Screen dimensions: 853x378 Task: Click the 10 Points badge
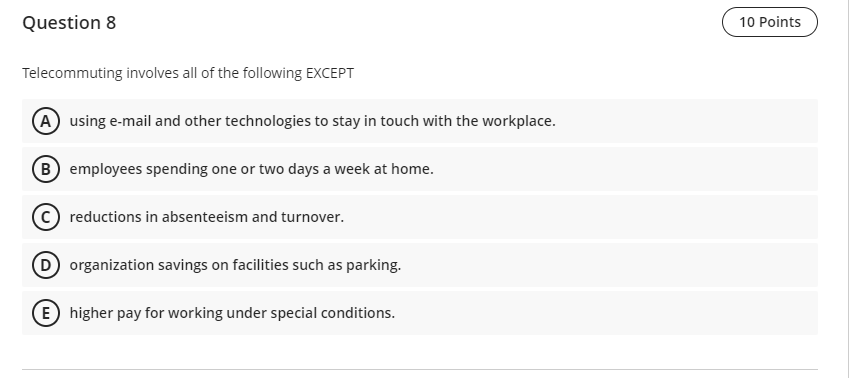click(x=769, y=22)
